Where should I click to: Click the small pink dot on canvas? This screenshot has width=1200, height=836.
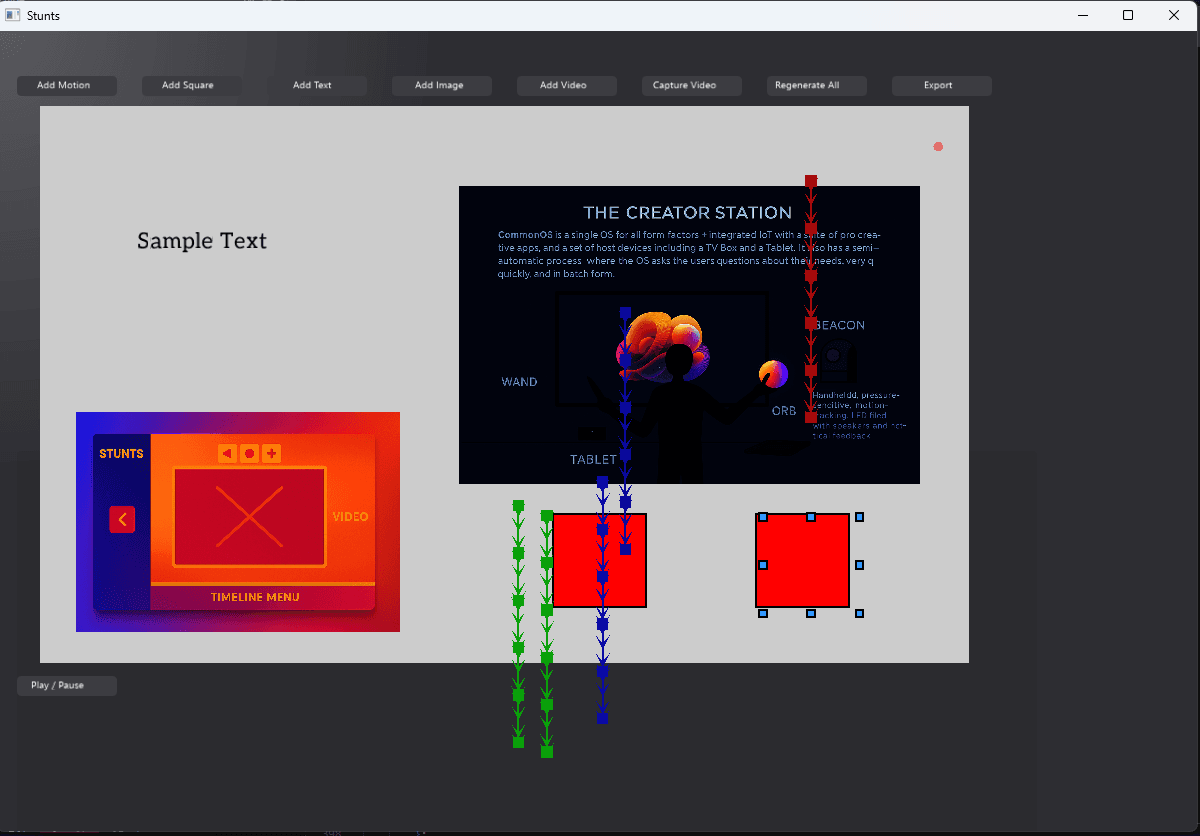[x=938, y=147]
